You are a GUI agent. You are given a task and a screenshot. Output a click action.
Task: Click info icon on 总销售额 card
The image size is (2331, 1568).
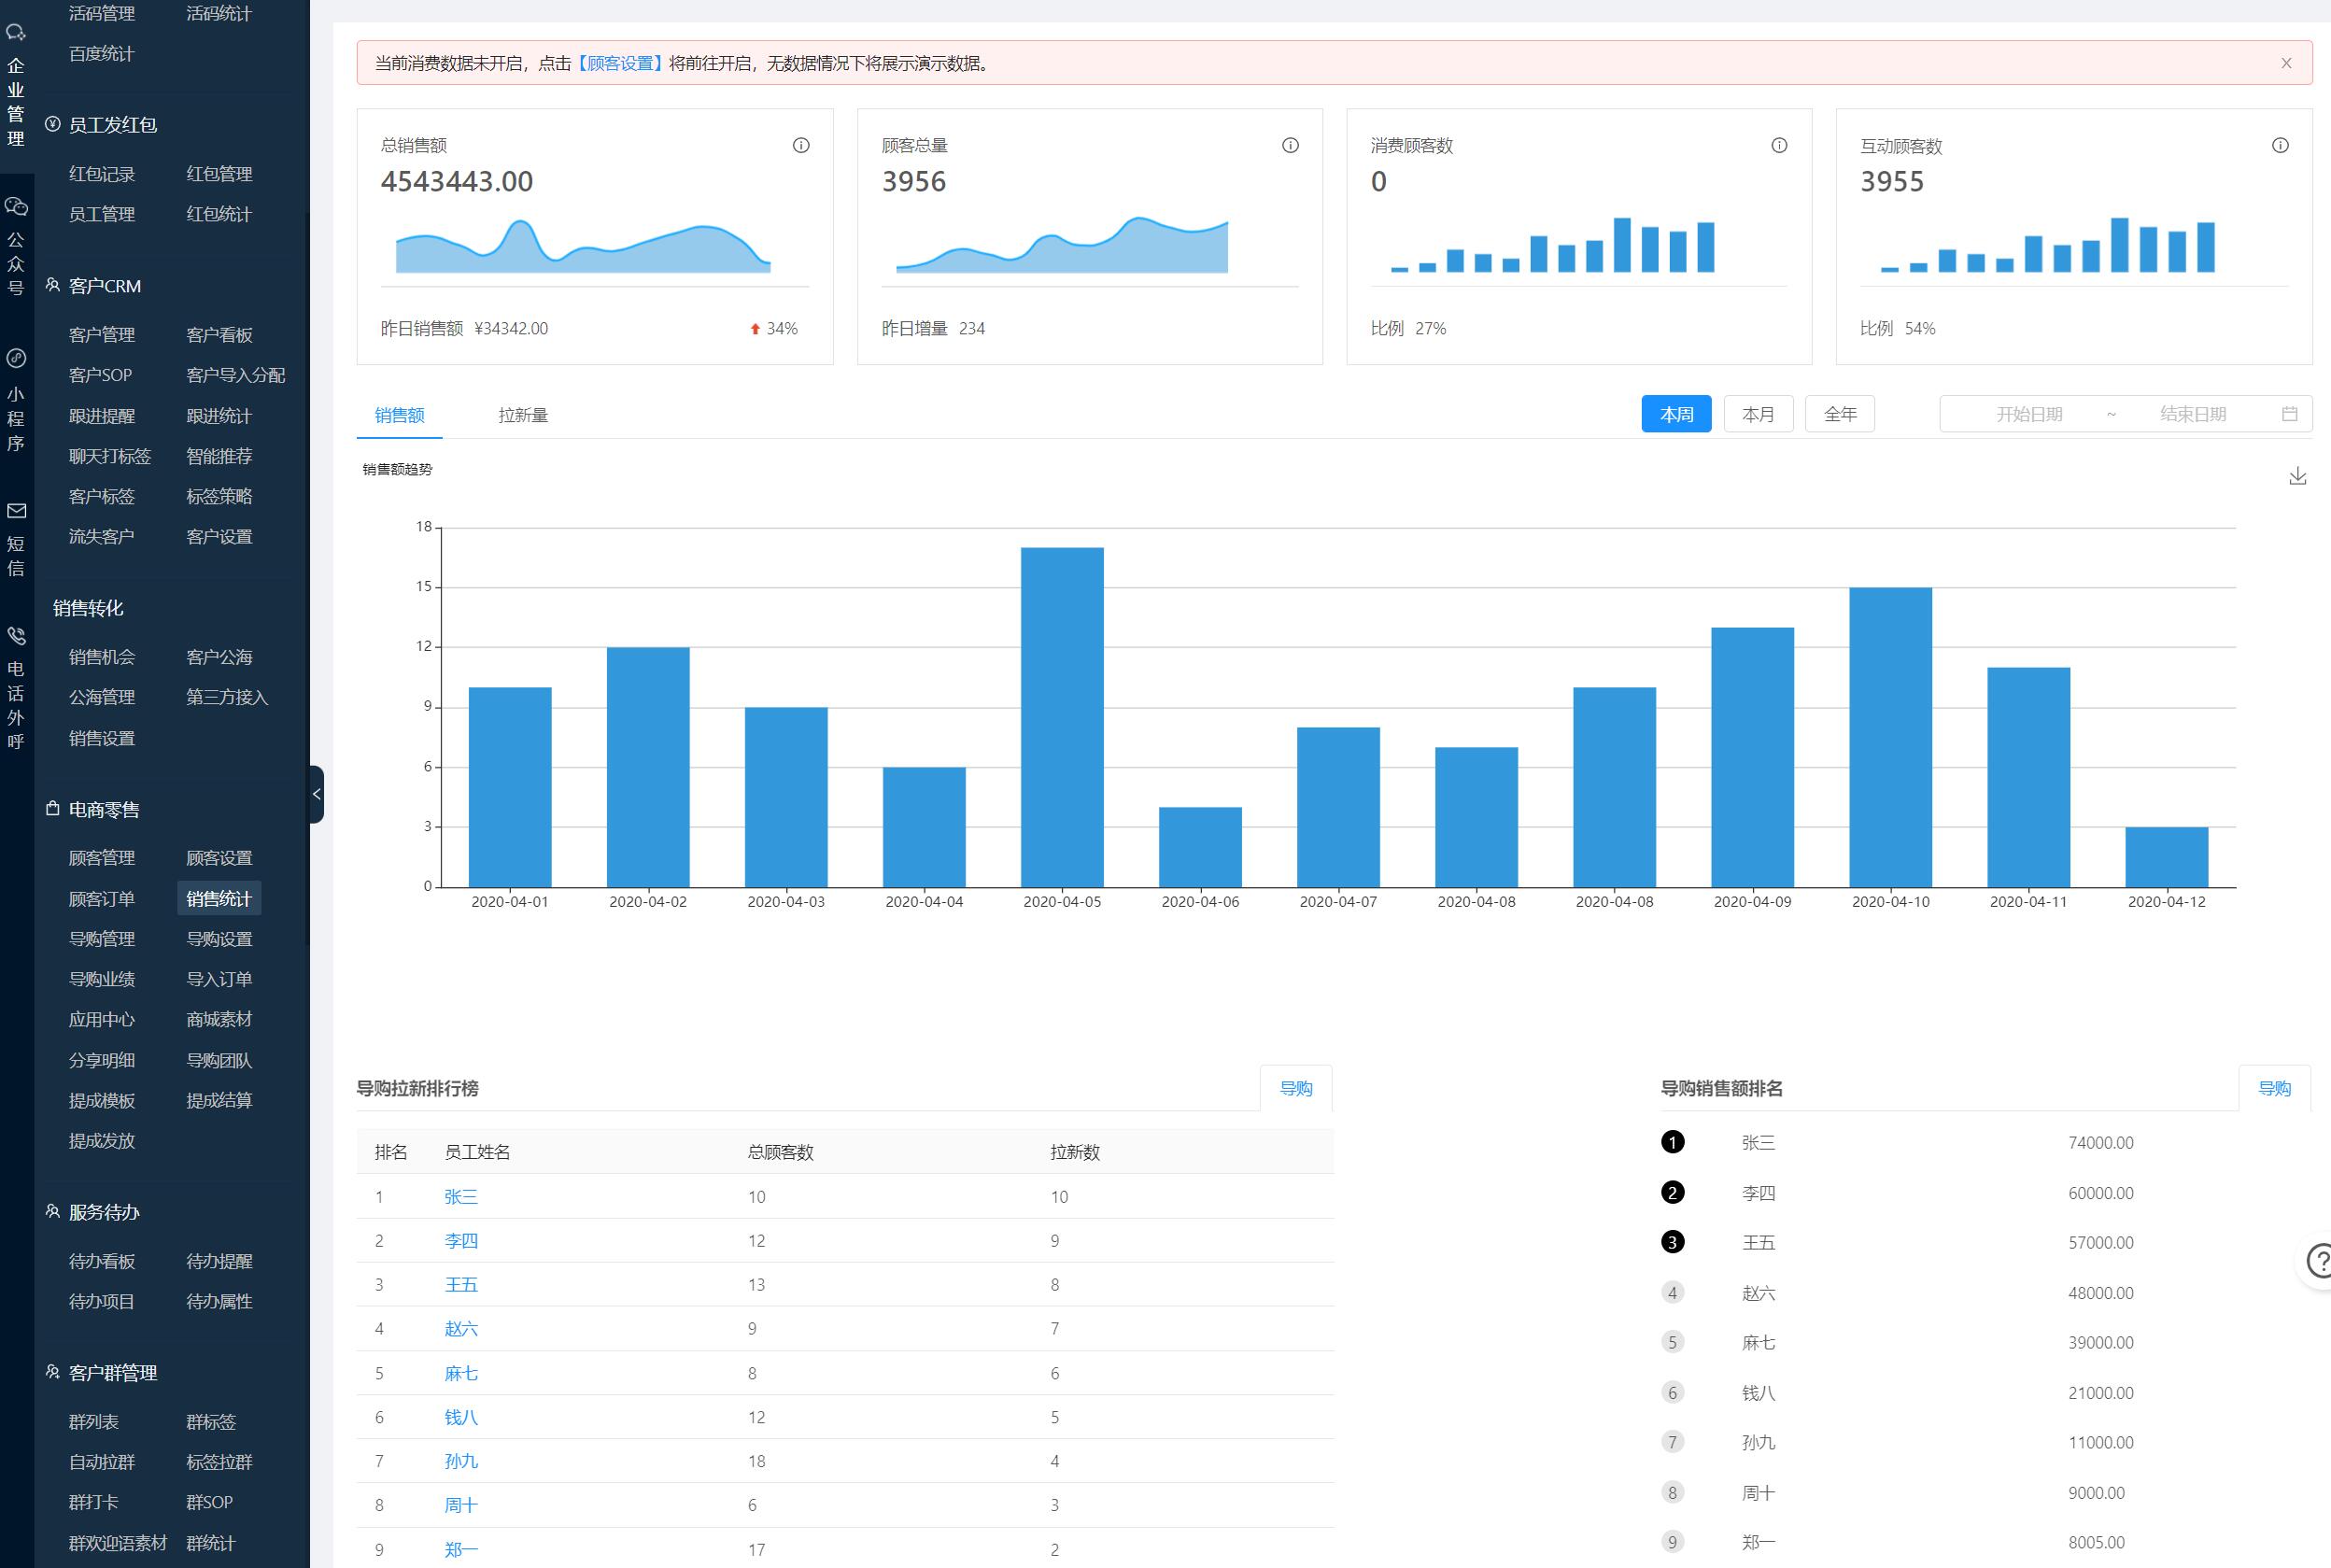click(801, 146)
